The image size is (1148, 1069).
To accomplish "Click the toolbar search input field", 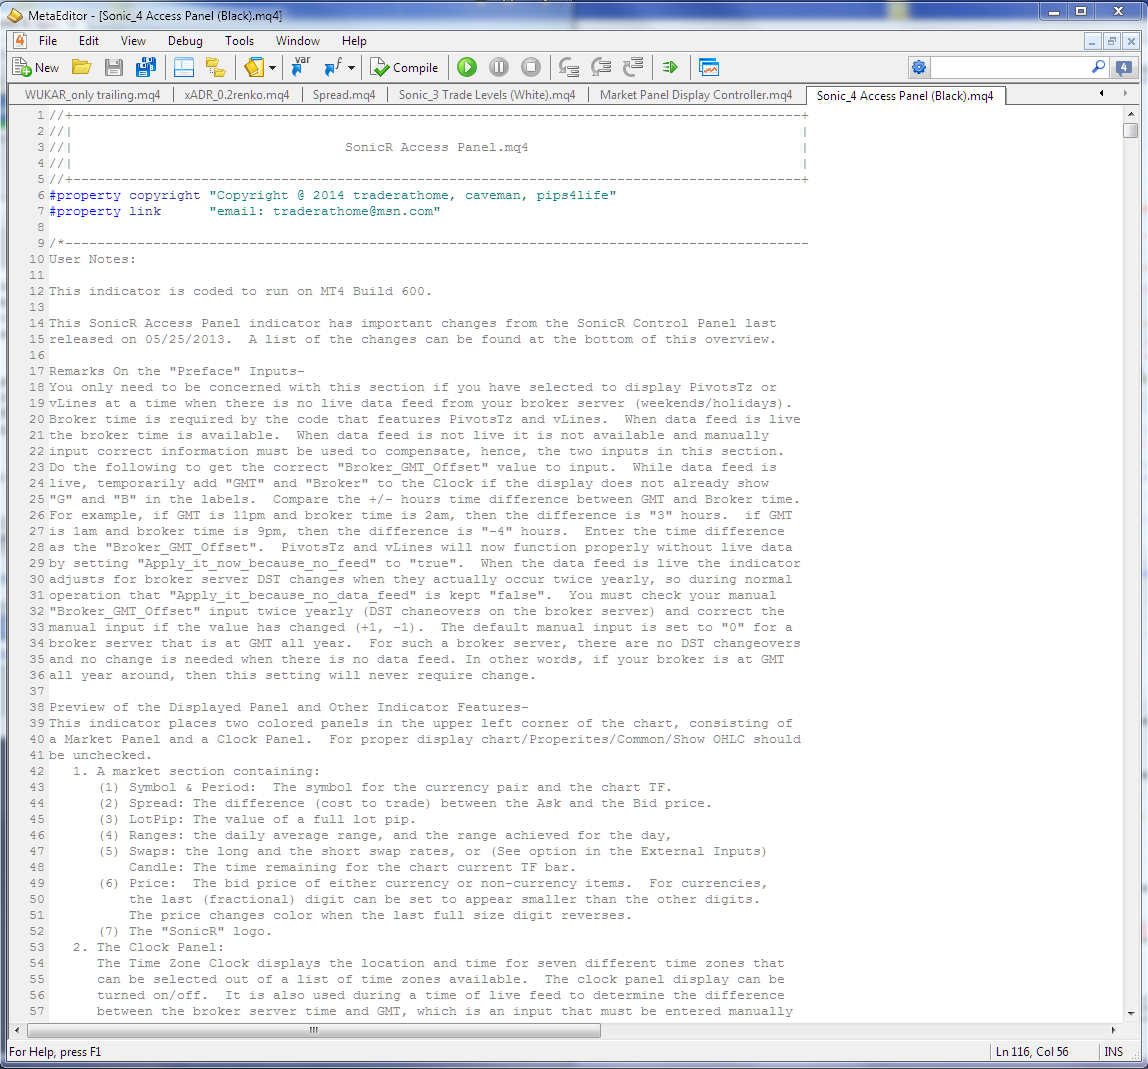I will [1010, 67].
